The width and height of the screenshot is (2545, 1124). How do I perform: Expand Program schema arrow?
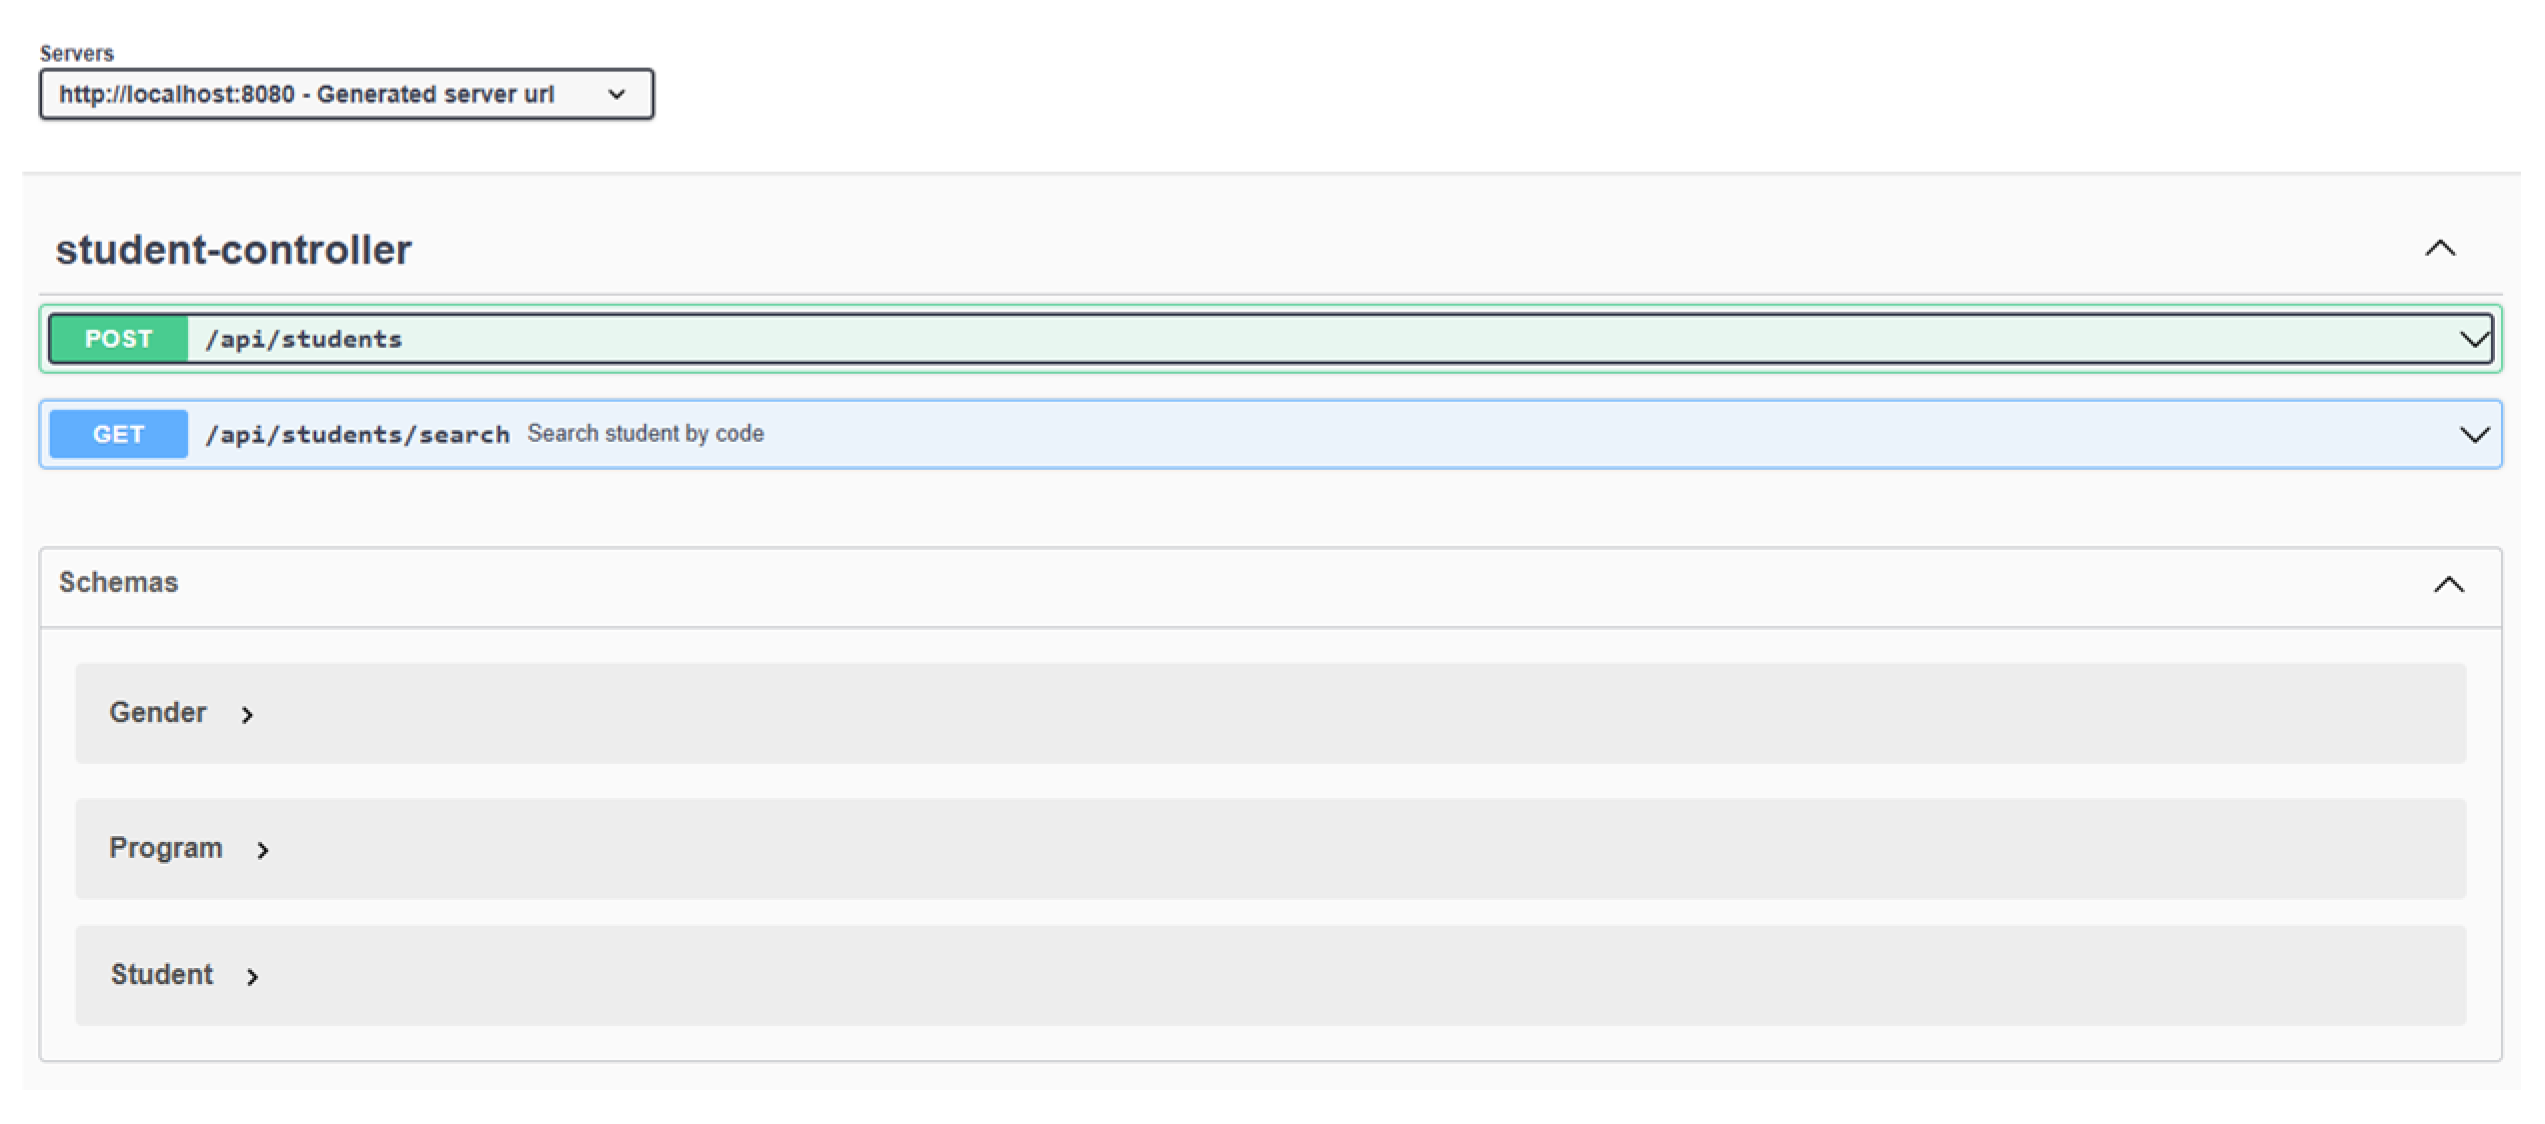click(262, 850)
